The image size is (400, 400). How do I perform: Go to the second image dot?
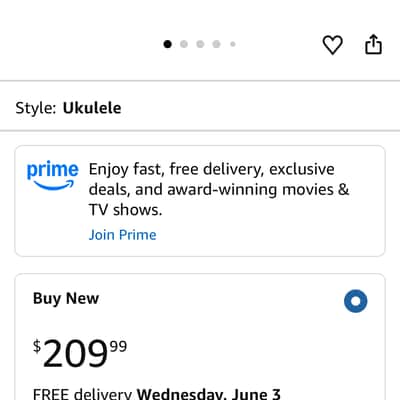click(x=184, y=44)
